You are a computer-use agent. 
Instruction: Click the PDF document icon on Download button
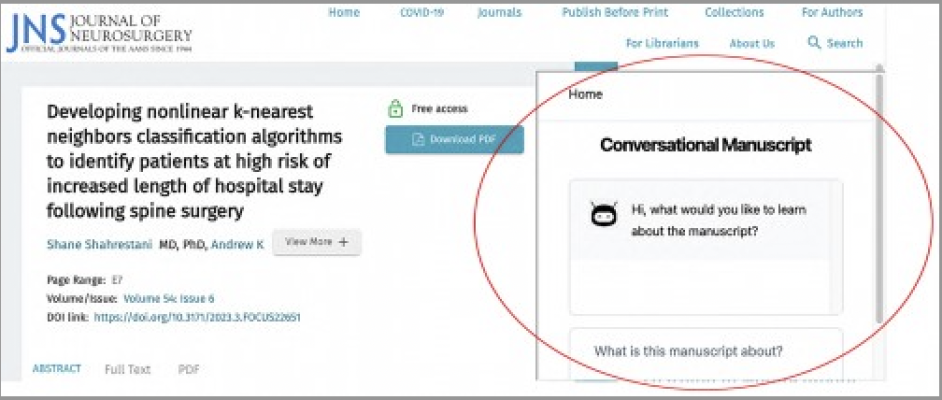pos(420,140)
